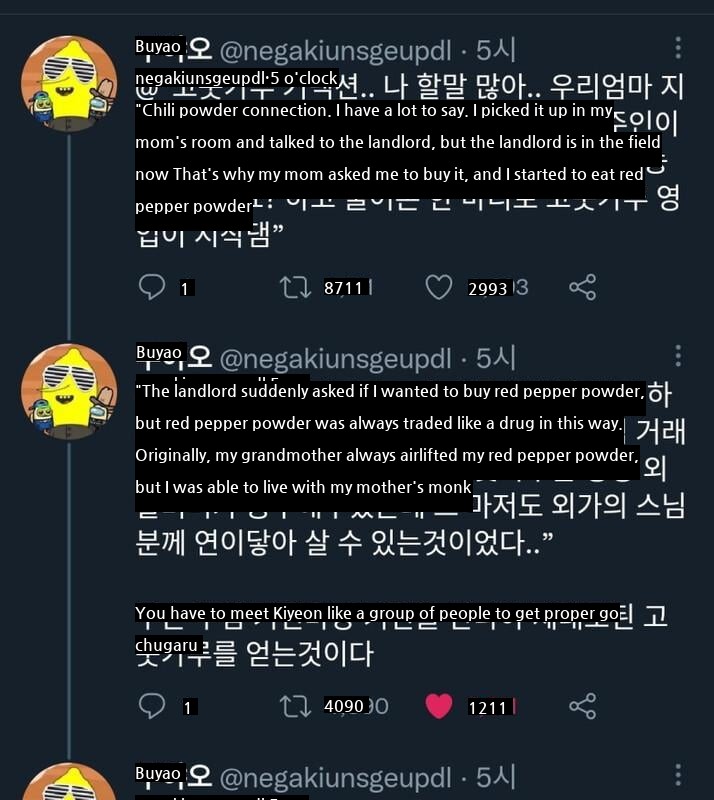This screenshot has width=714, height=800.
Task: Retweet the second tweet with 4090 retweets
Action: tap(294, 706)
